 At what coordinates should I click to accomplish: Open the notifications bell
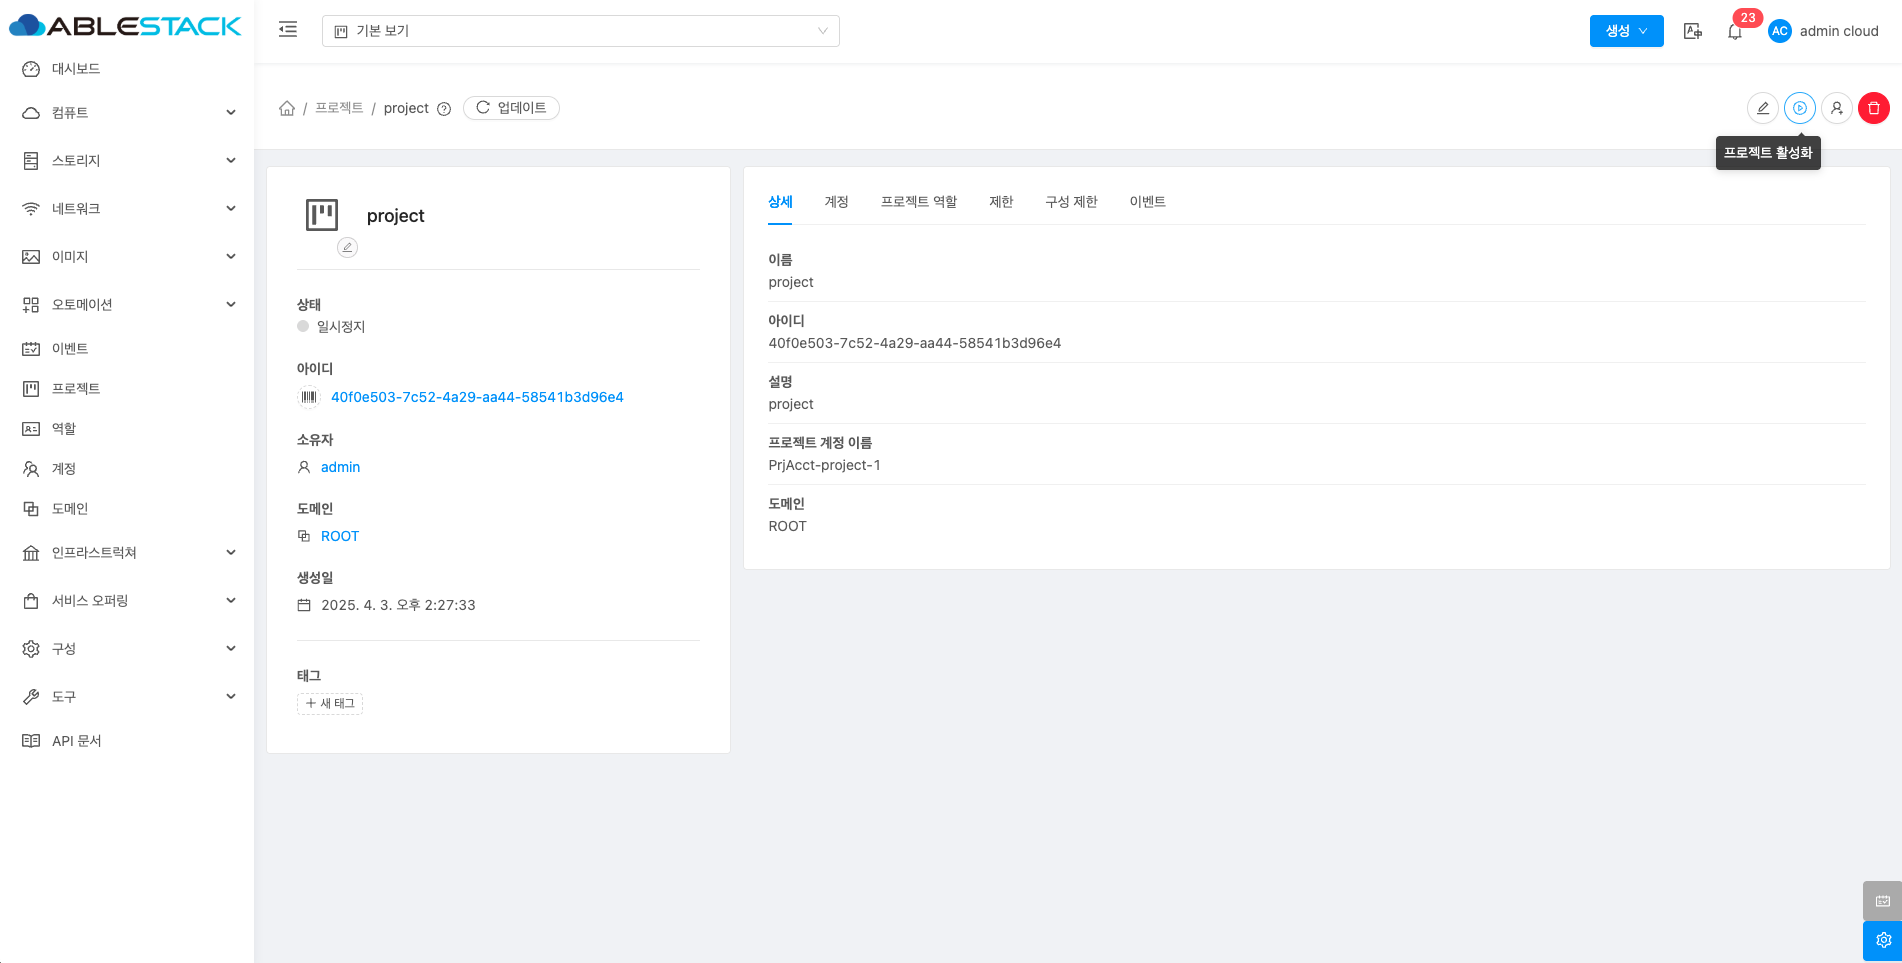click(1734, 32)
